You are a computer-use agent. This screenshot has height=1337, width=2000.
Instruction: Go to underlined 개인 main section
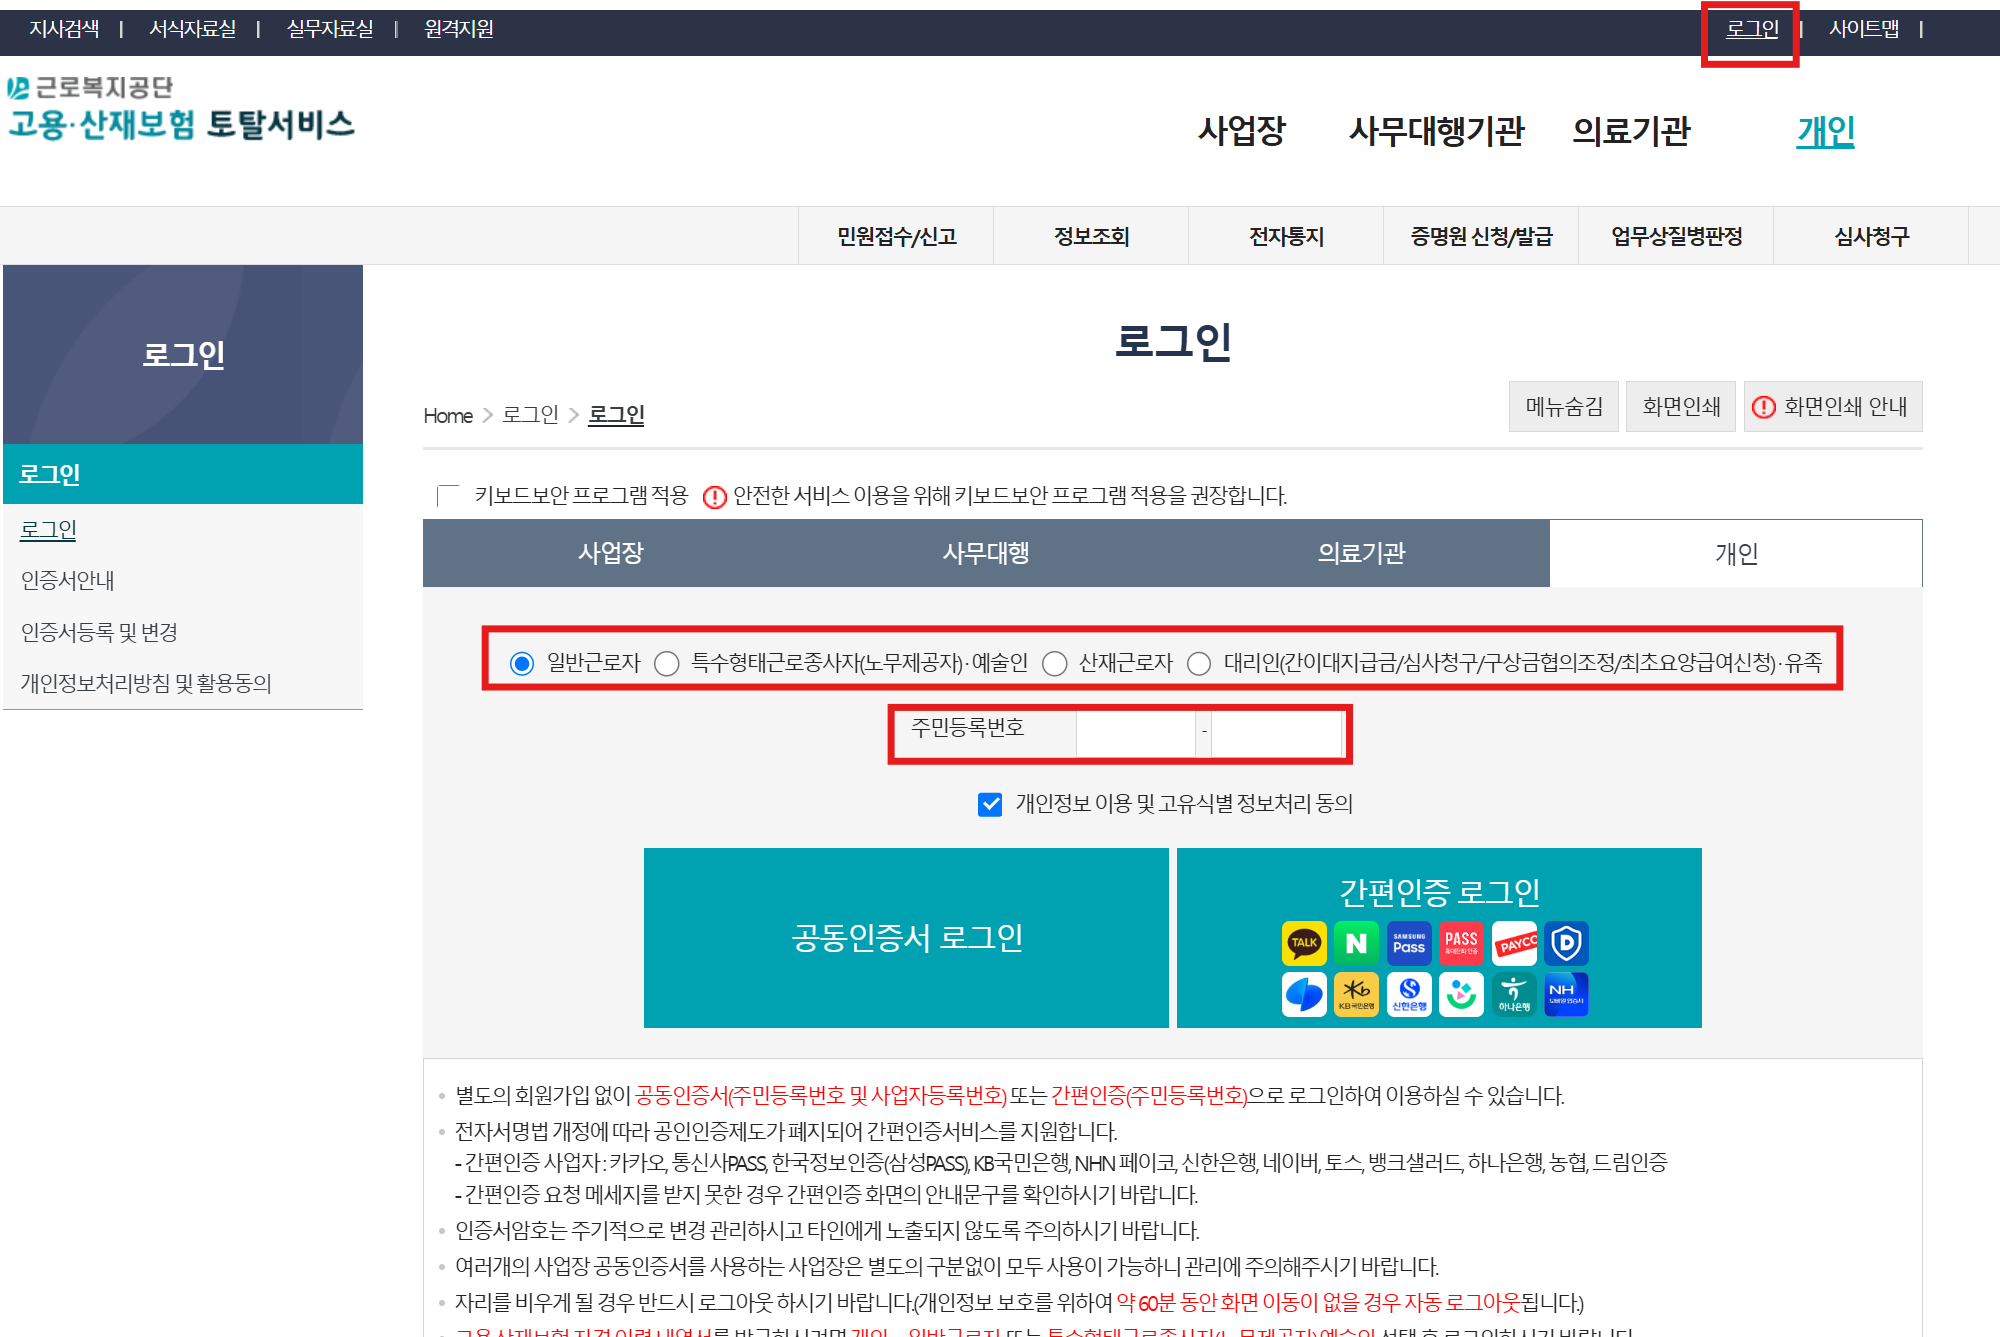pos(1826,131)
